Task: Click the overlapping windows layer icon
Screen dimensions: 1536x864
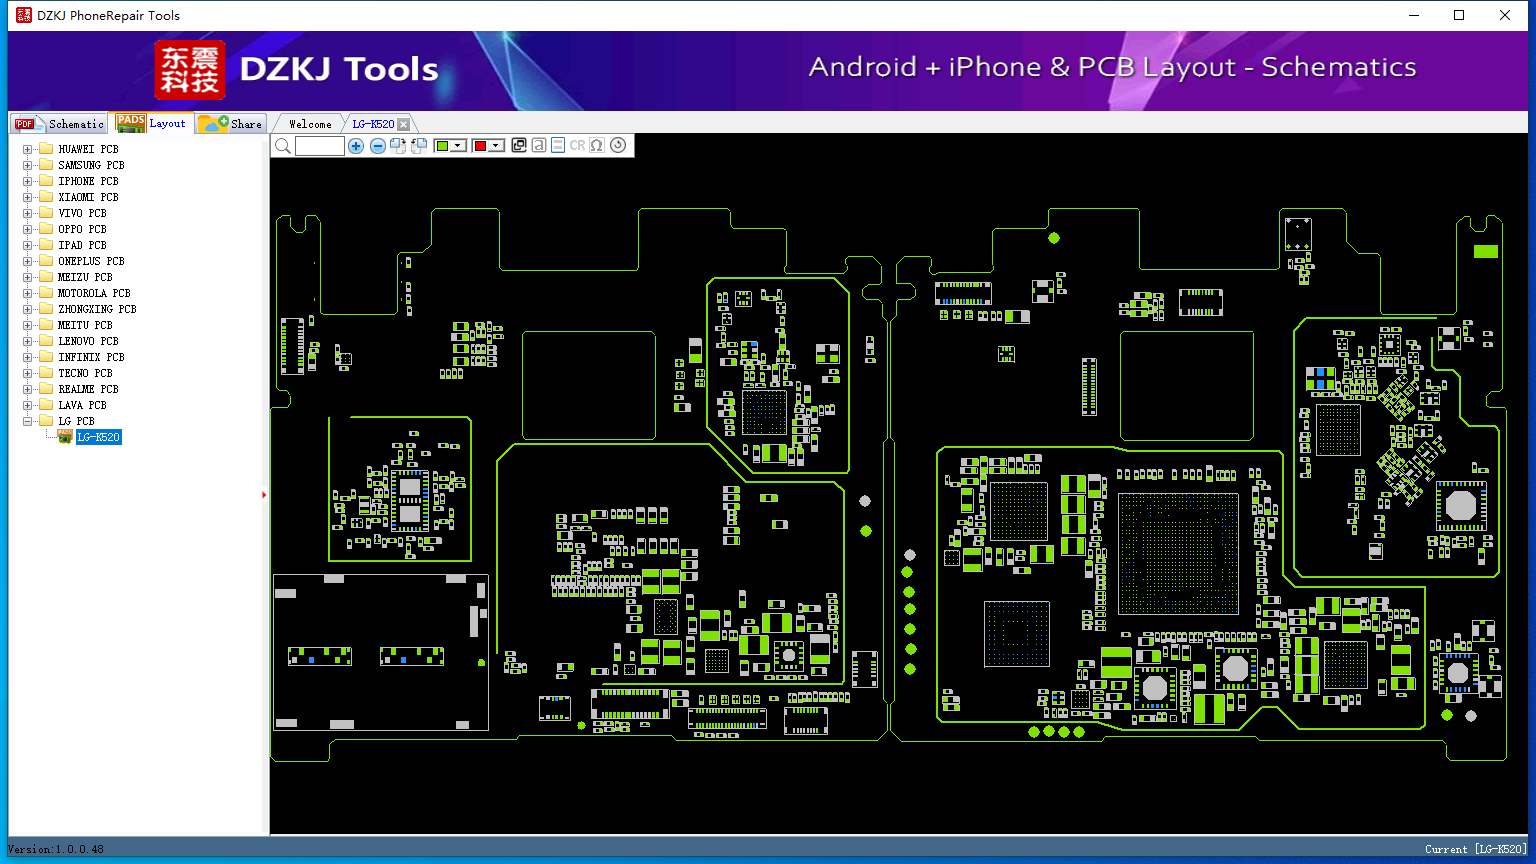Action: click(519, 145)
